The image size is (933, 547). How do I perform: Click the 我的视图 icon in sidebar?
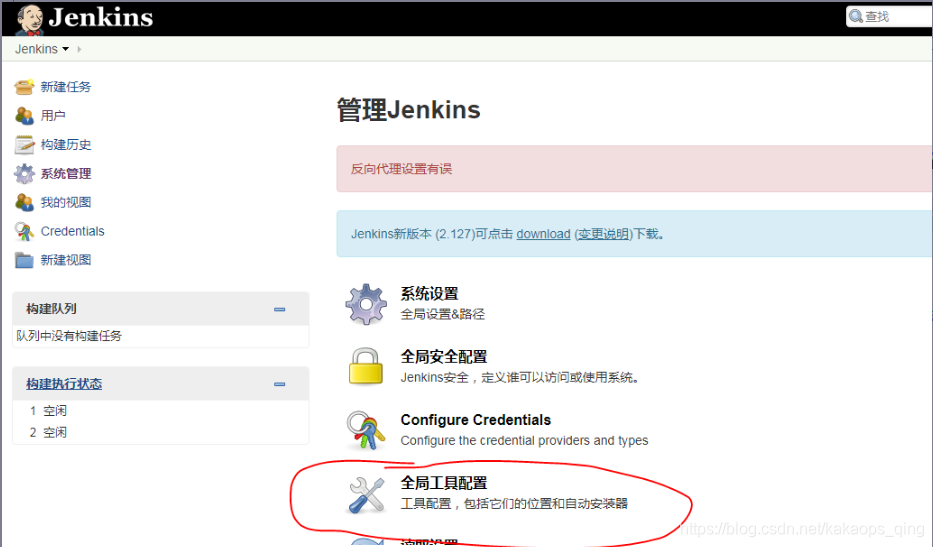[x=24, y=203]
